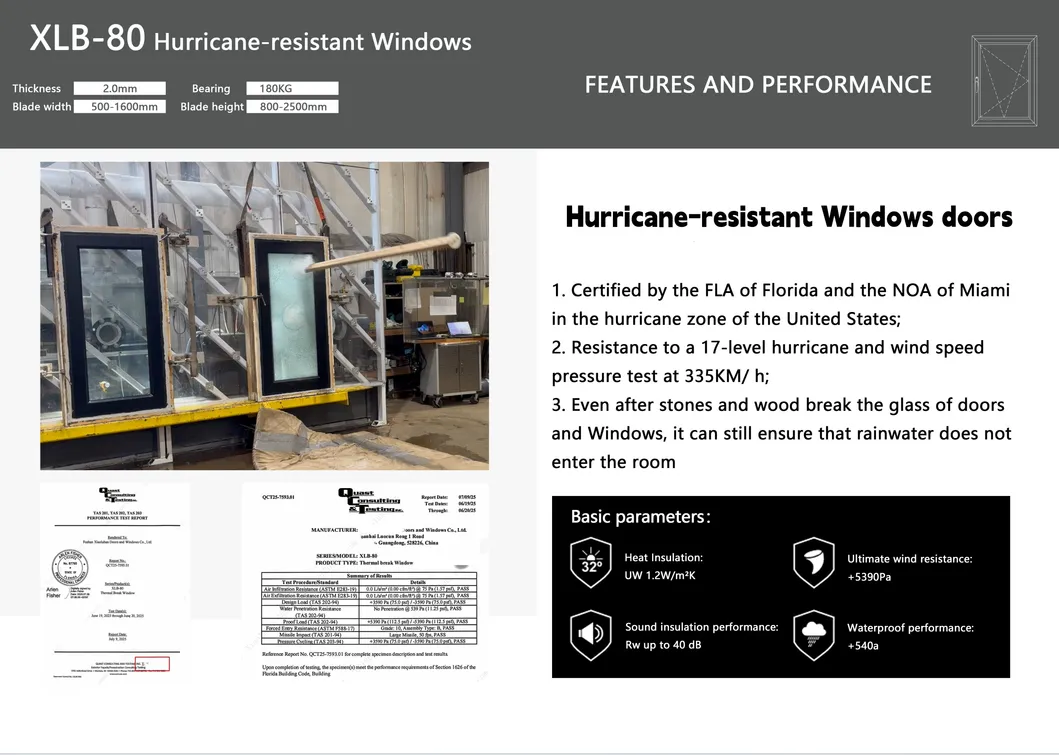Image resolution: width=1059 pixels, height=755 pixels.
Task: Click the Blade height label
Action: [x=211, y=107]
